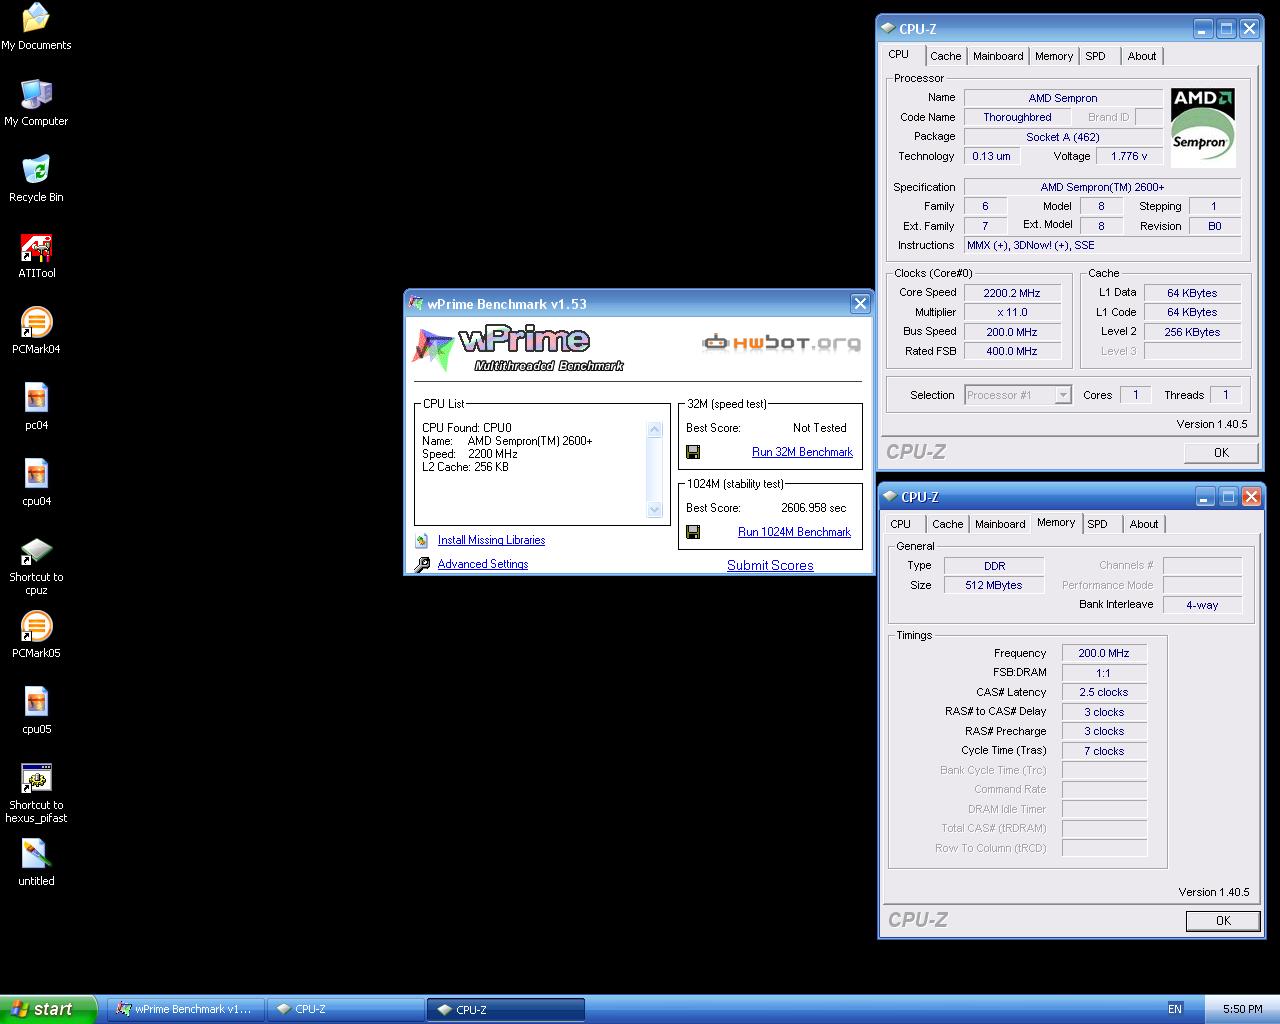Viewport: 1280px width, 1024px height.
Task: Open the Windows Start menu
Action: pyautogui.click(x=49, y=1009)
